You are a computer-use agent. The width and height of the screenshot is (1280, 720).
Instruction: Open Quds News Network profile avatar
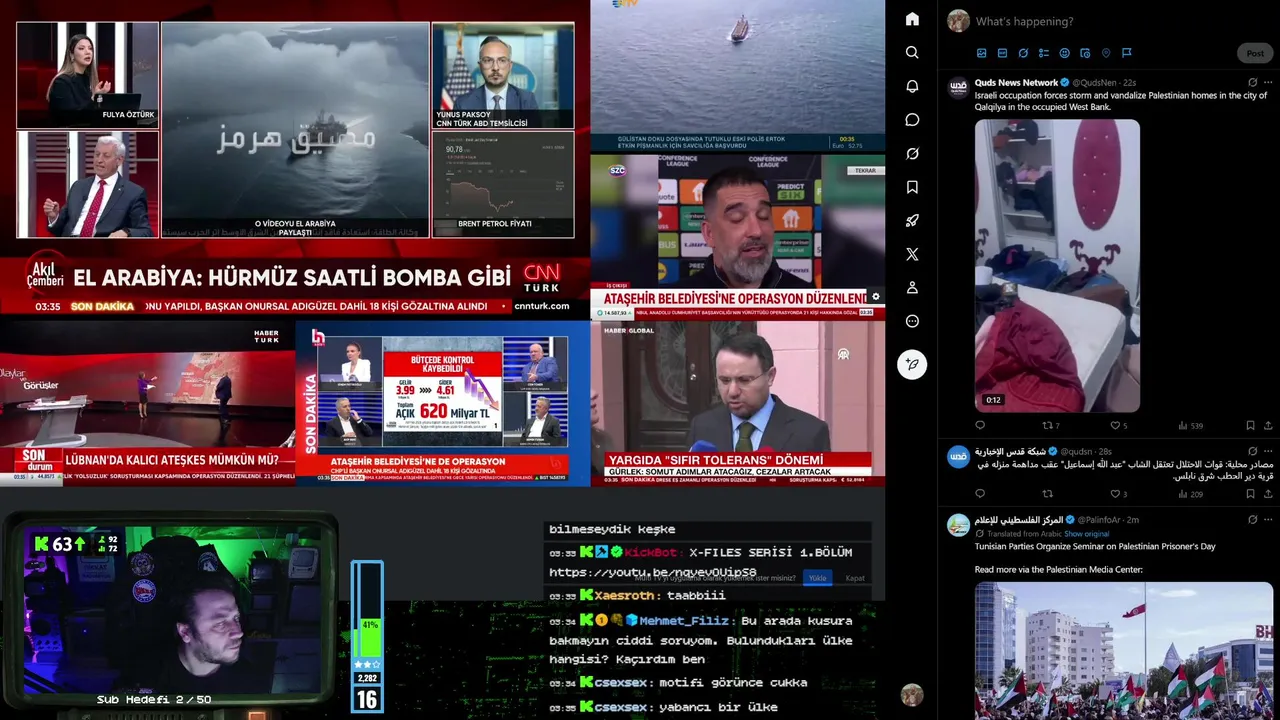[x=958, y=86]
